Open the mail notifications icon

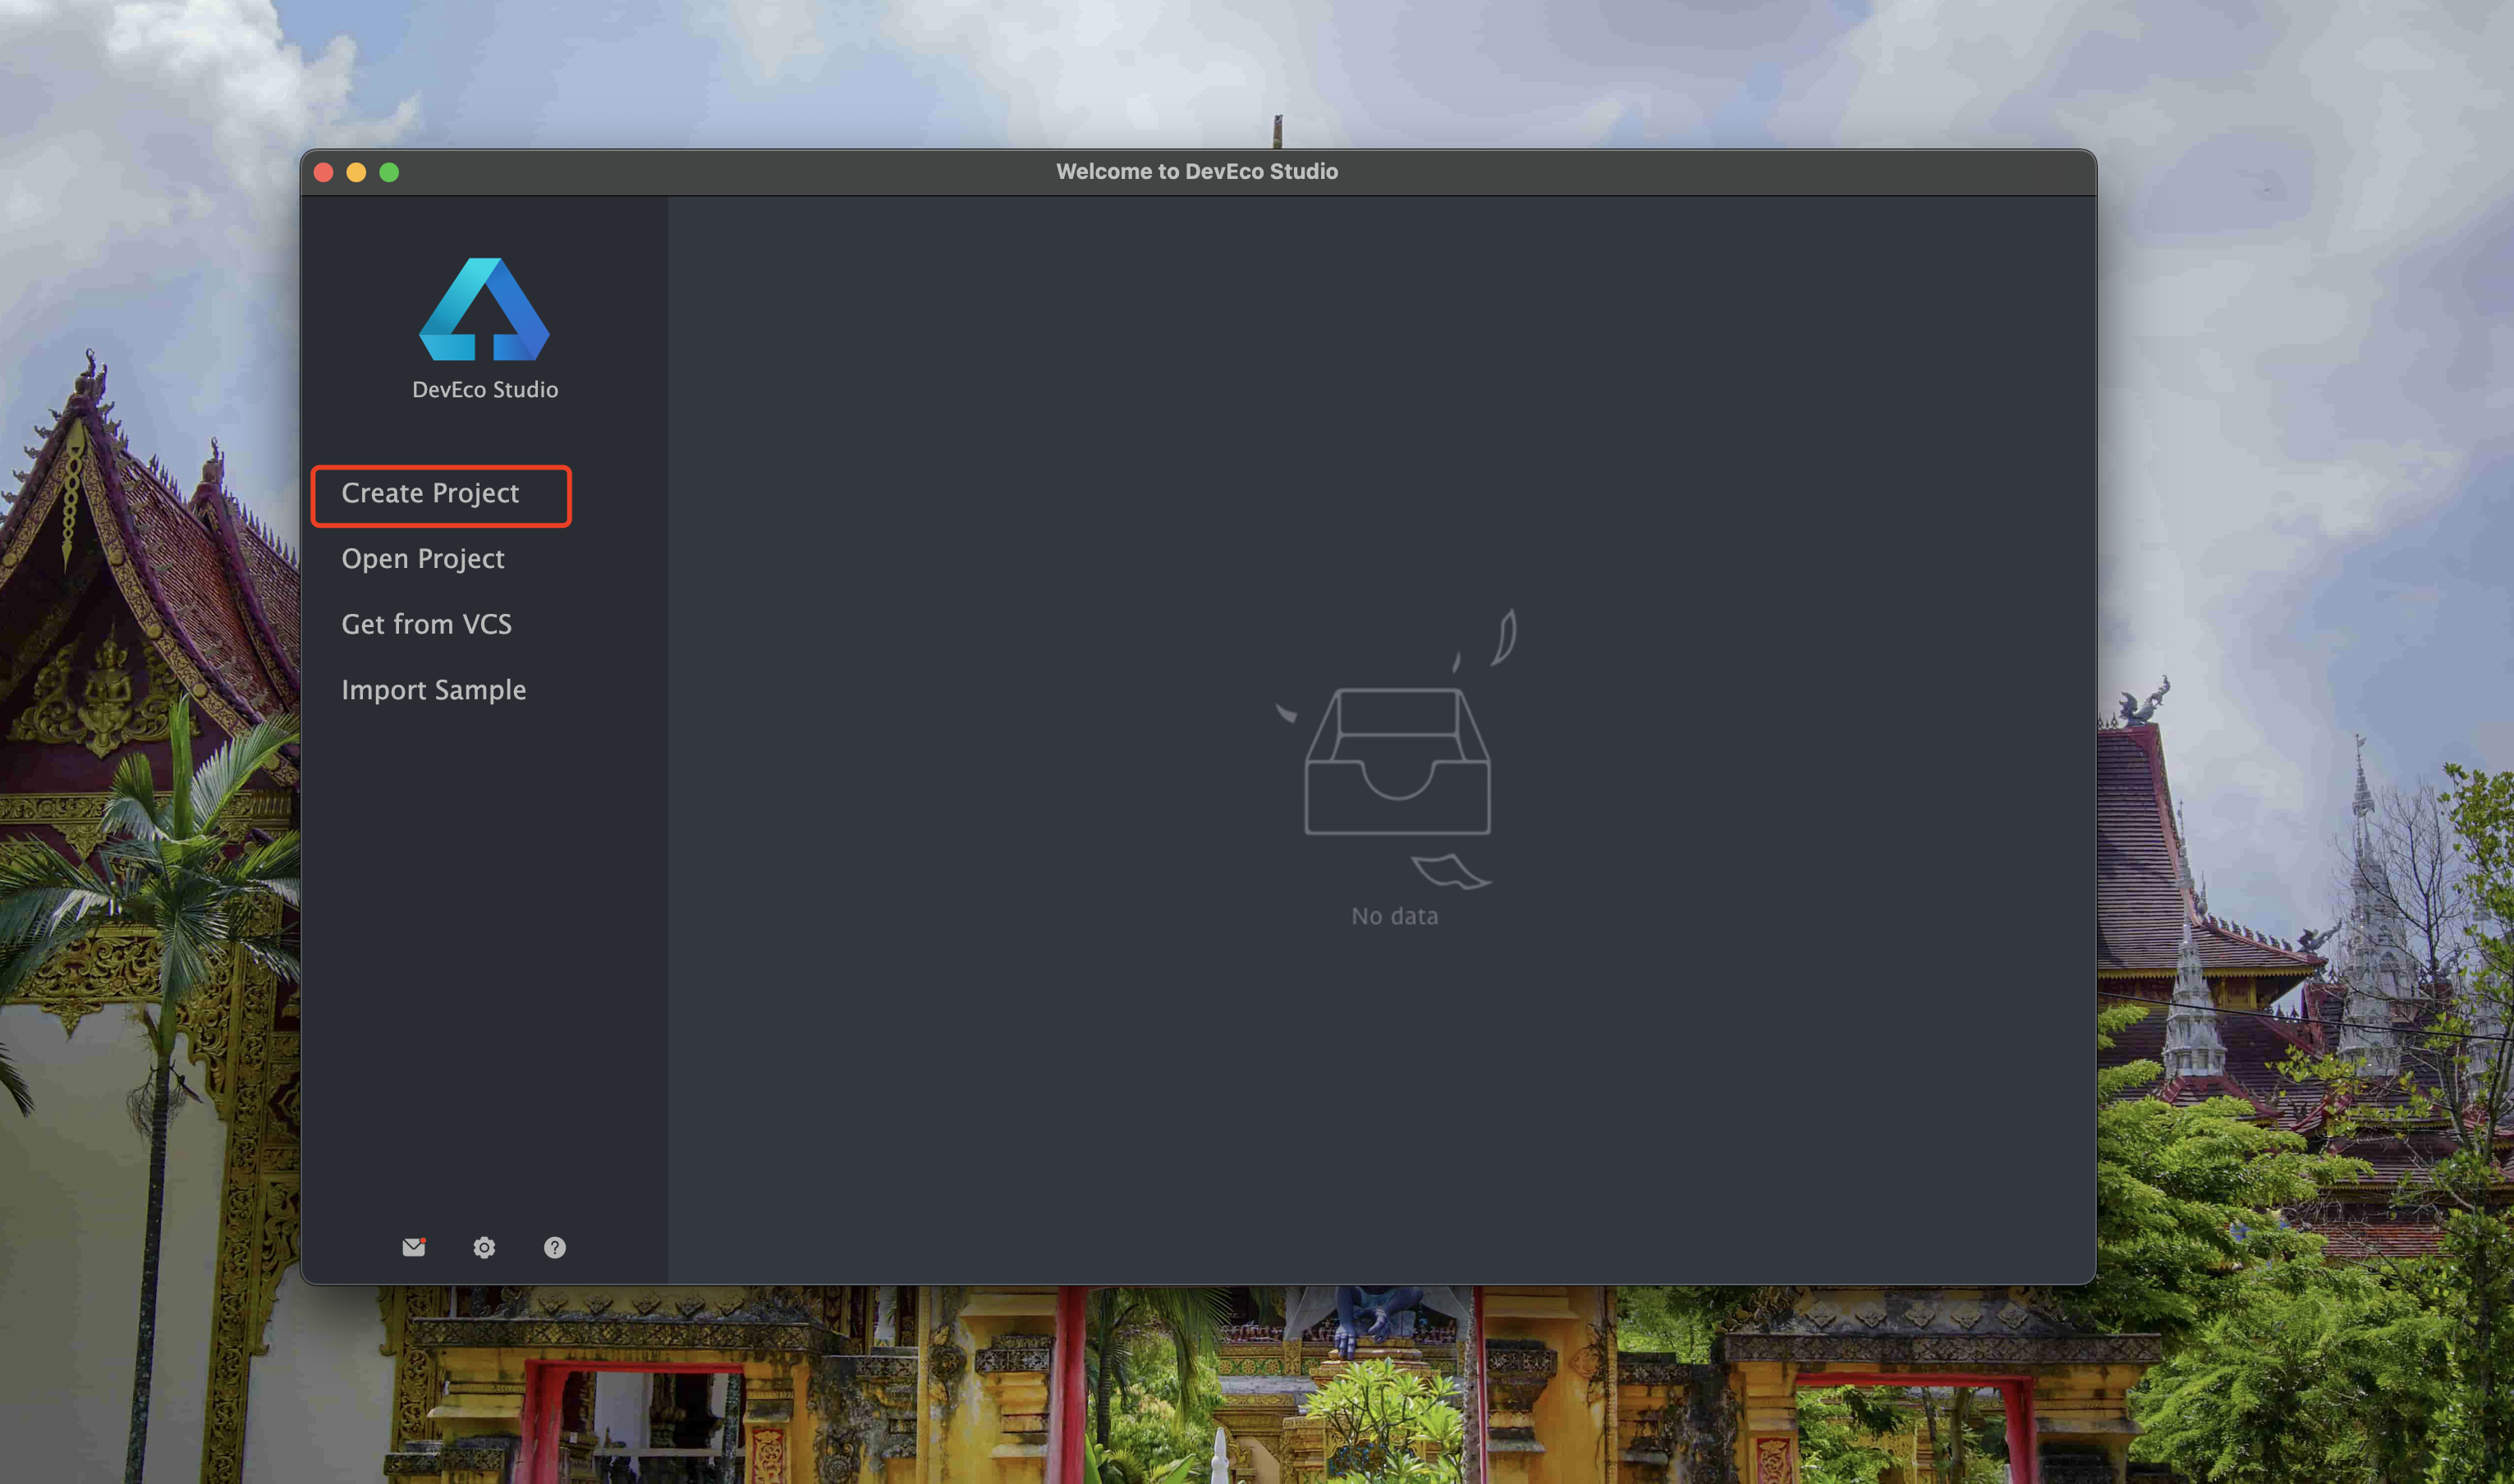(x=413, y=1247)
